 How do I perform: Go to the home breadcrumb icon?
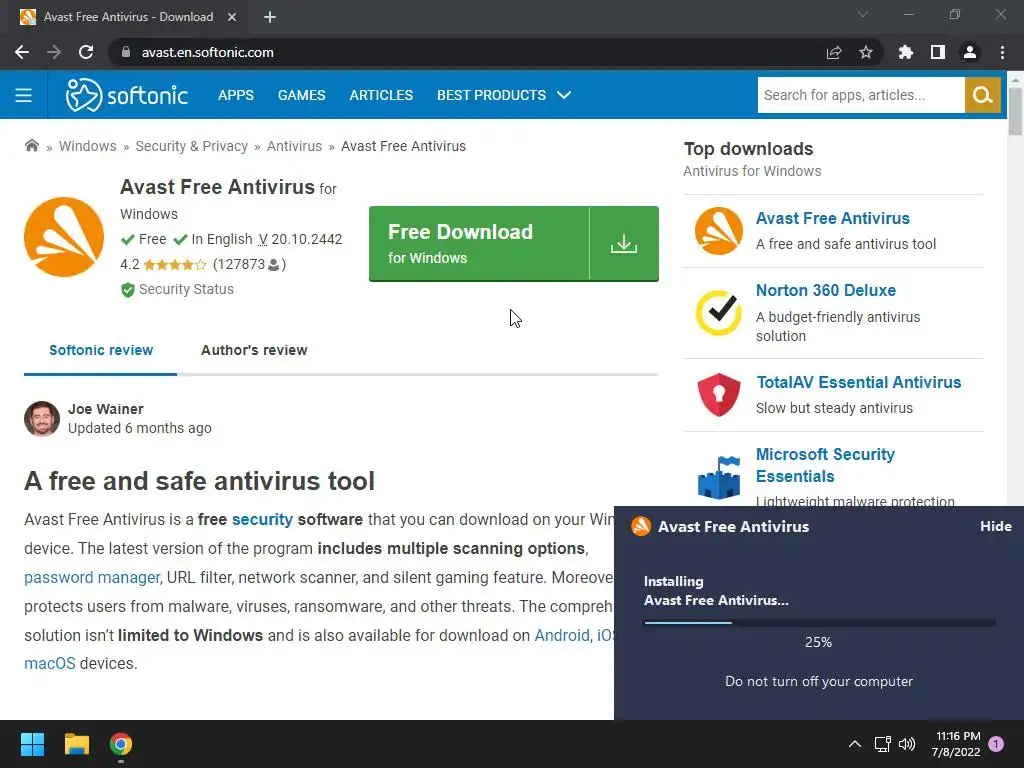[x=31, y=146]
